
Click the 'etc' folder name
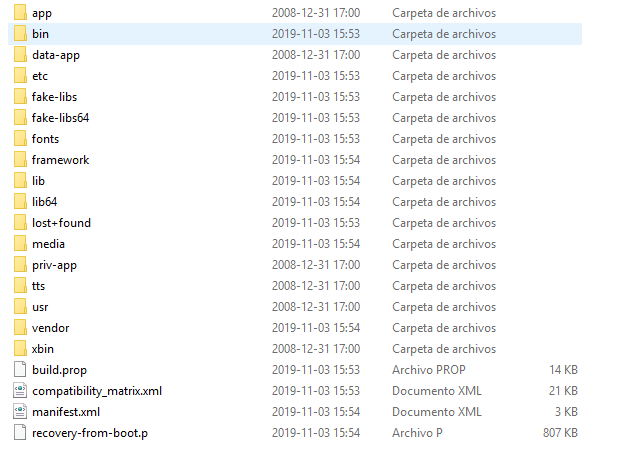tap(40, 76)
